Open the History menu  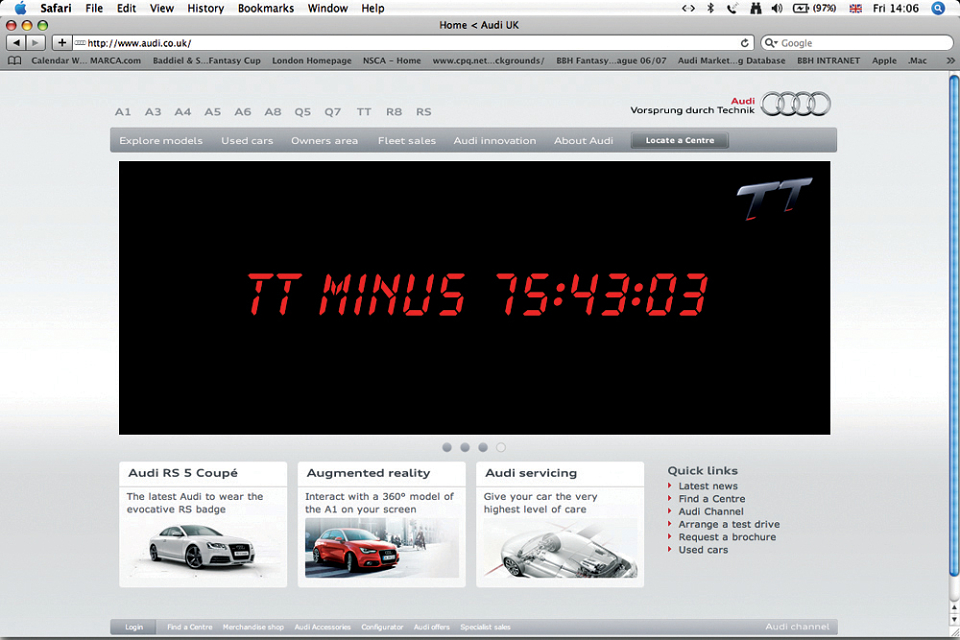(205, 8)
